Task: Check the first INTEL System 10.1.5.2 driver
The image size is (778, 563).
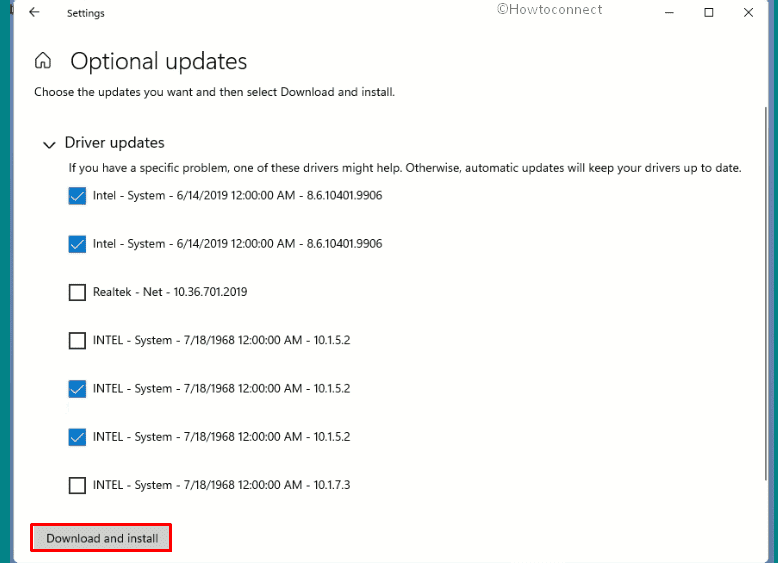Action: pos(77,341)
